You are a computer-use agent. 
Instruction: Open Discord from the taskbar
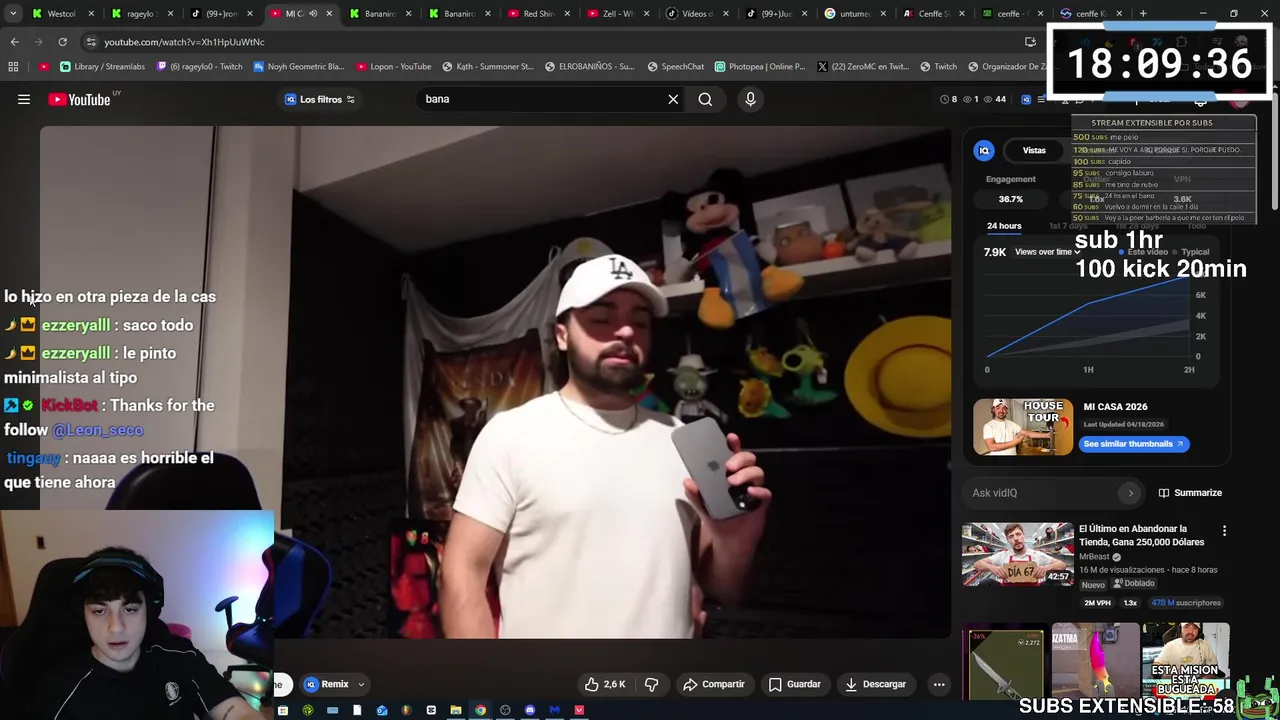(x=530, y=710)
